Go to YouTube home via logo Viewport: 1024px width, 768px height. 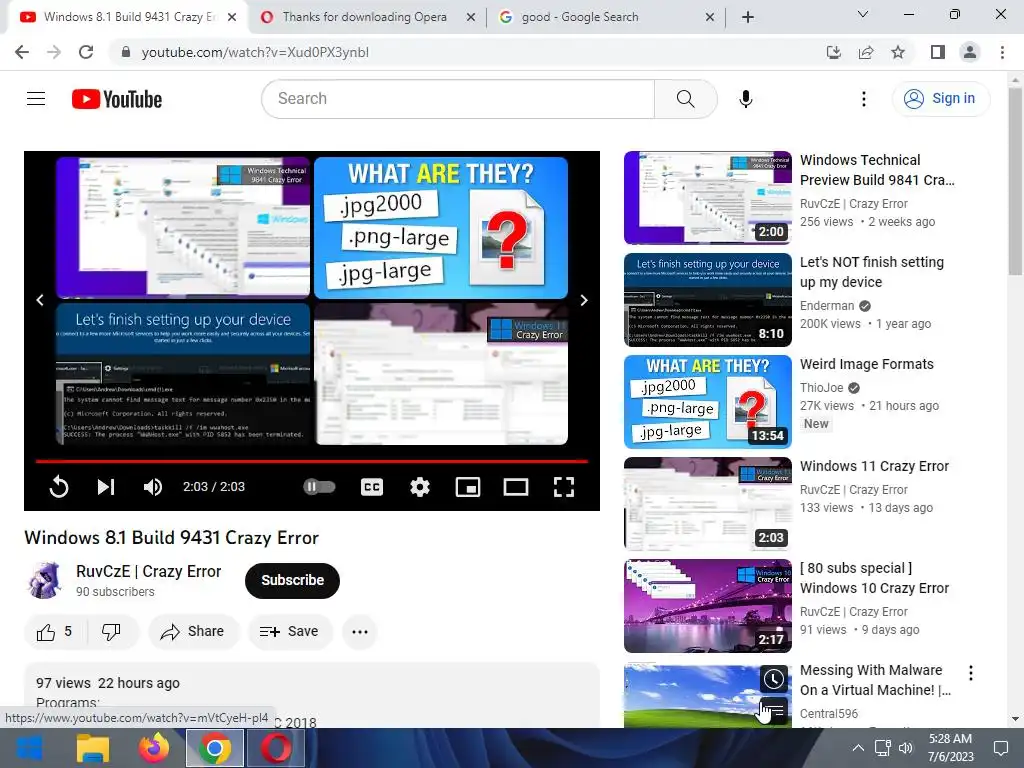(x=117, y=99)
